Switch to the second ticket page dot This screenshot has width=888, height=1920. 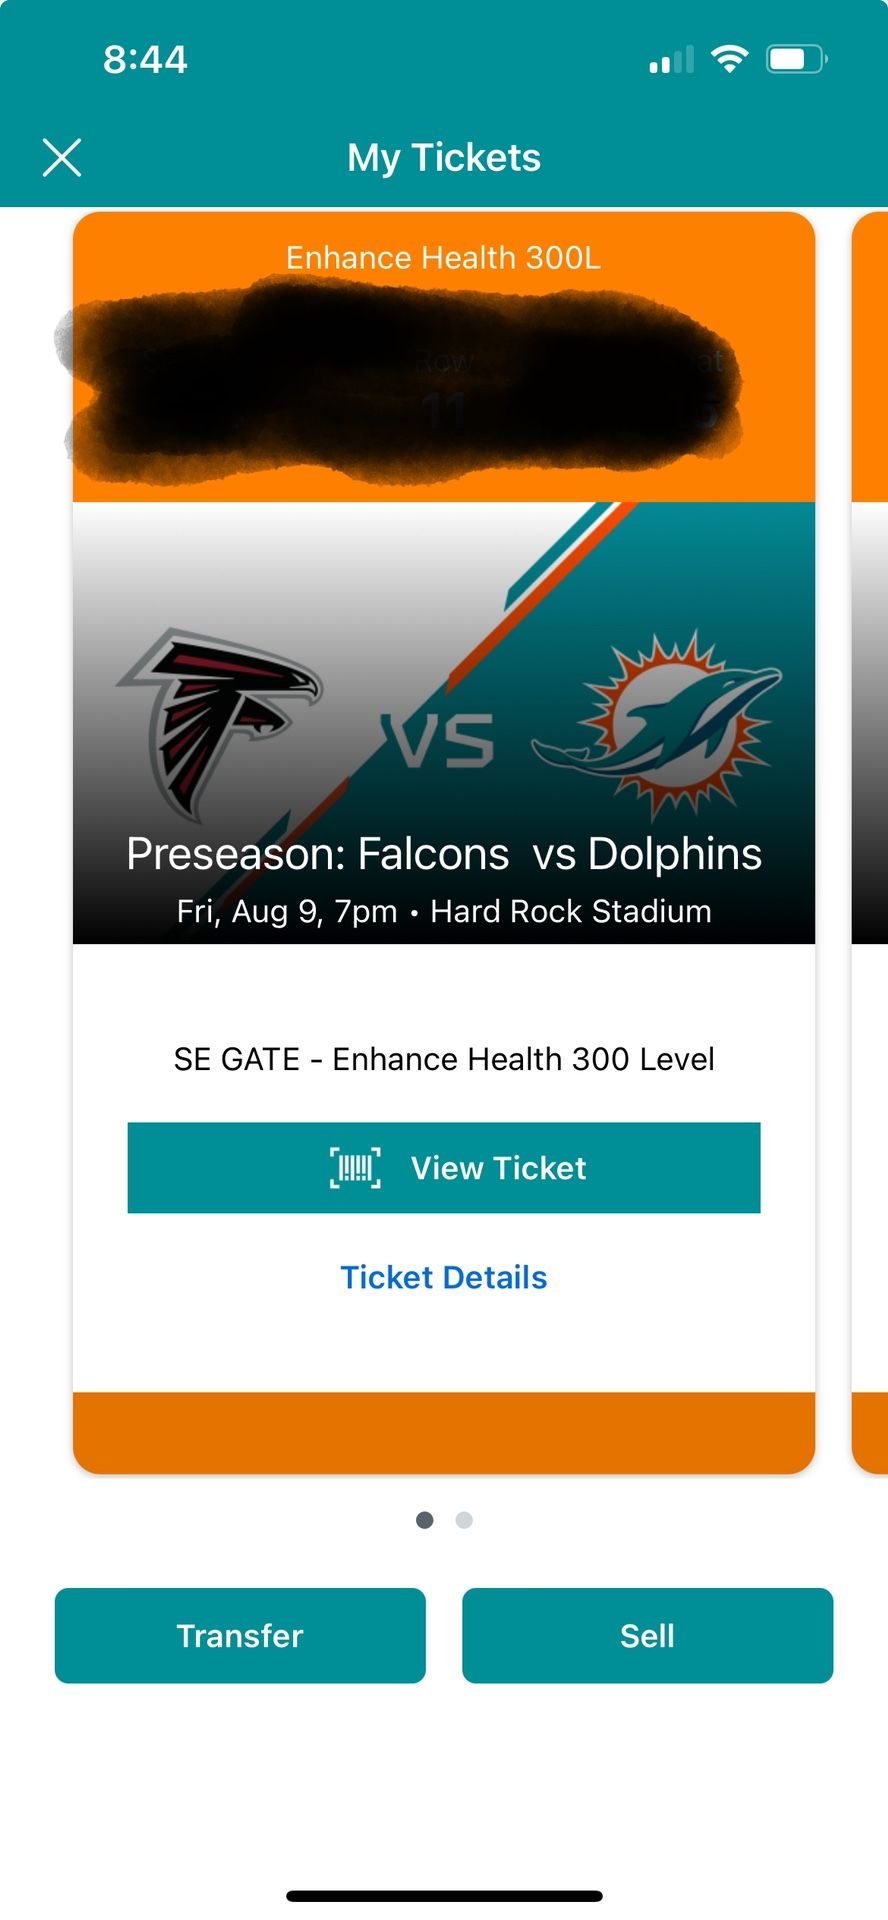(464, 1520)
